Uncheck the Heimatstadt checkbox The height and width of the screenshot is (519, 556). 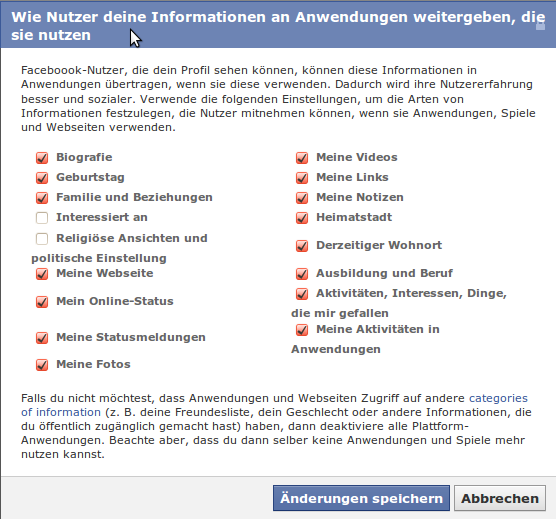pos(302,218)
